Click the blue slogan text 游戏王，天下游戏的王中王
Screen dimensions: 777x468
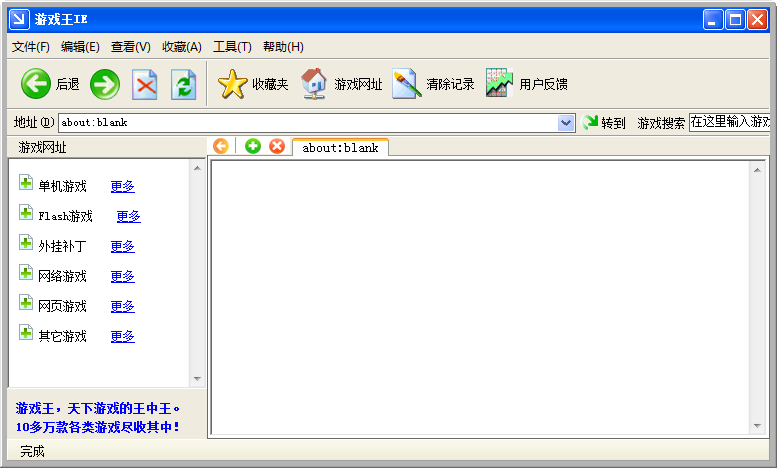[x=98, y=409]
